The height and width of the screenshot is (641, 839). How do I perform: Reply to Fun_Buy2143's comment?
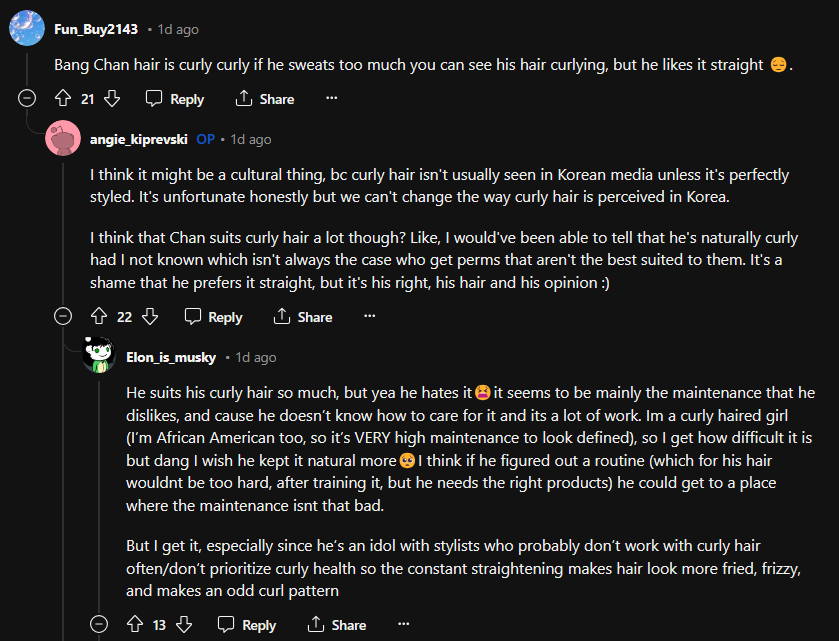[175, 99]
